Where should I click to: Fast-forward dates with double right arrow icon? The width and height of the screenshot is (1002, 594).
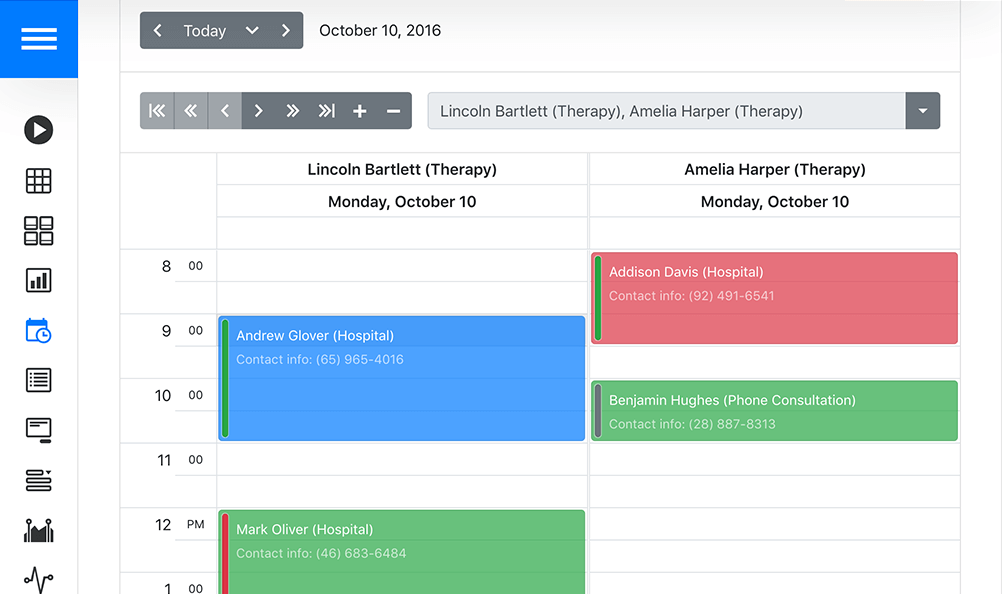pyautogui.click(x=292, y=110)
